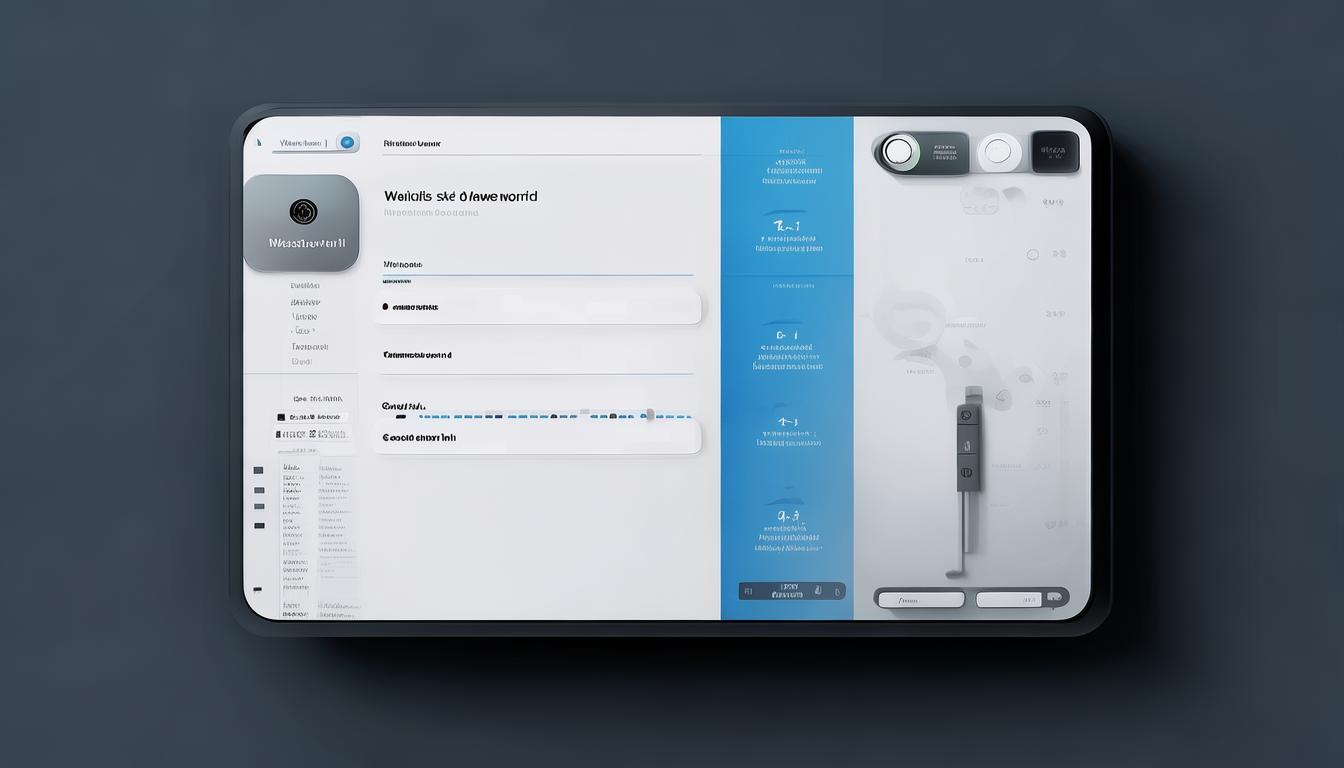The height and width of the screenshot is (768, 1344).
Task: Expand the first section of the blue panel
Action: tap(787, 166)
